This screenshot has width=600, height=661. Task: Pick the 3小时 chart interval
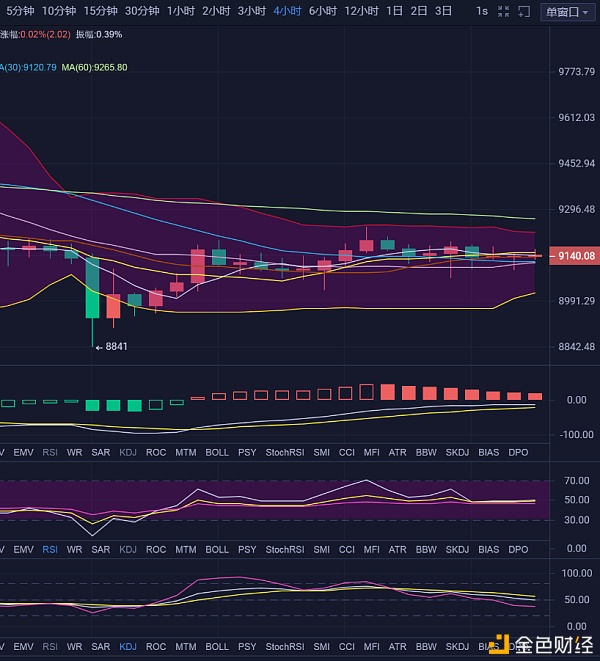(252, 11)
